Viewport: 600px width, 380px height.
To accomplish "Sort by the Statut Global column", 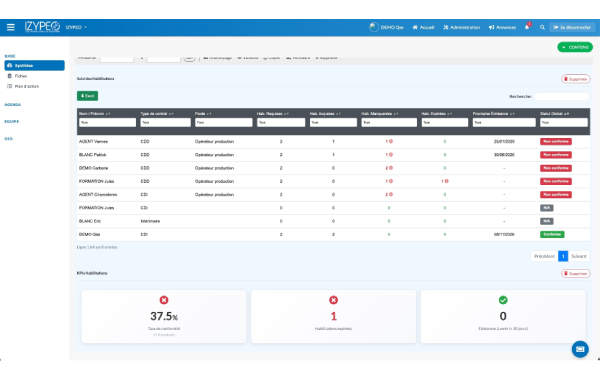I will [x=554, y=114].
